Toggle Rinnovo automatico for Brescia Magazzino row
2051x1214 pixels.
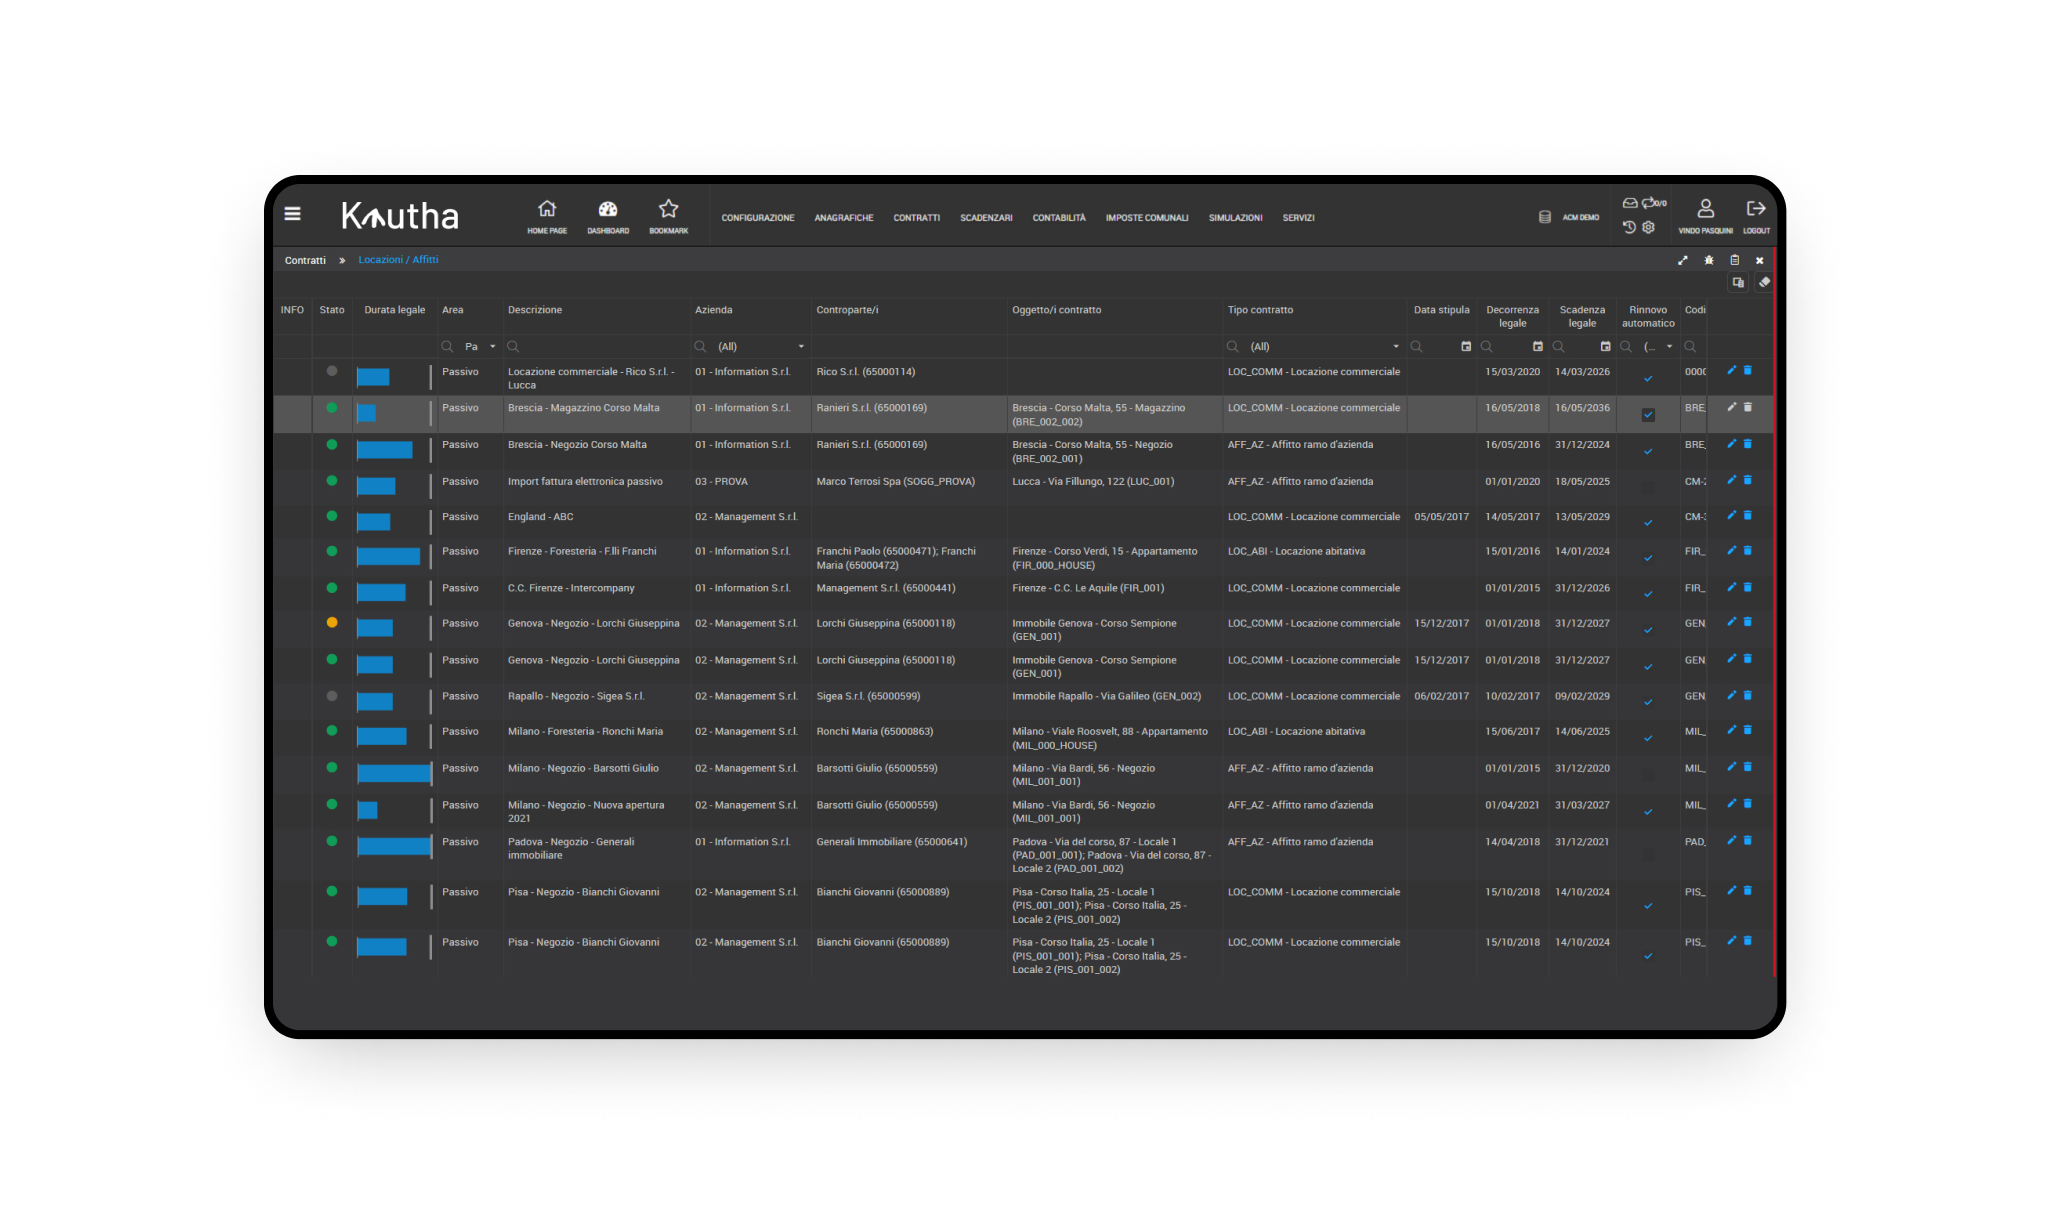pos(1648,415)
